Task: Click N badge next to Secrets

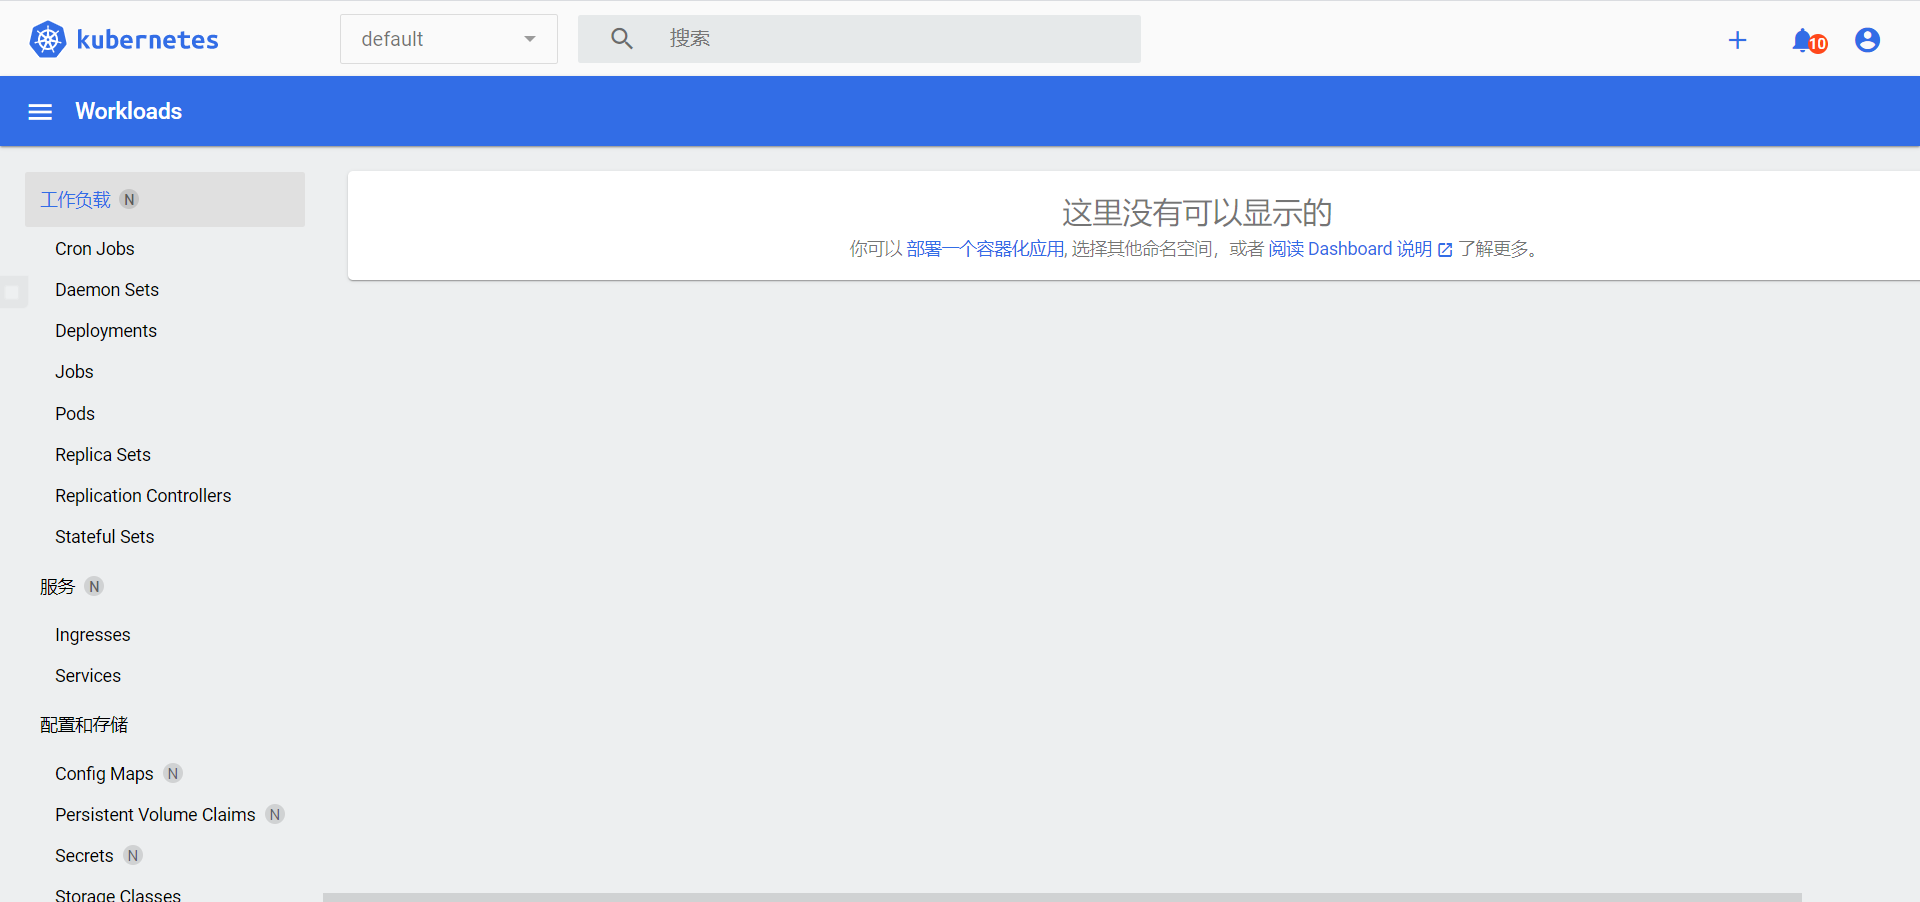Action: [x=133, y=855]
